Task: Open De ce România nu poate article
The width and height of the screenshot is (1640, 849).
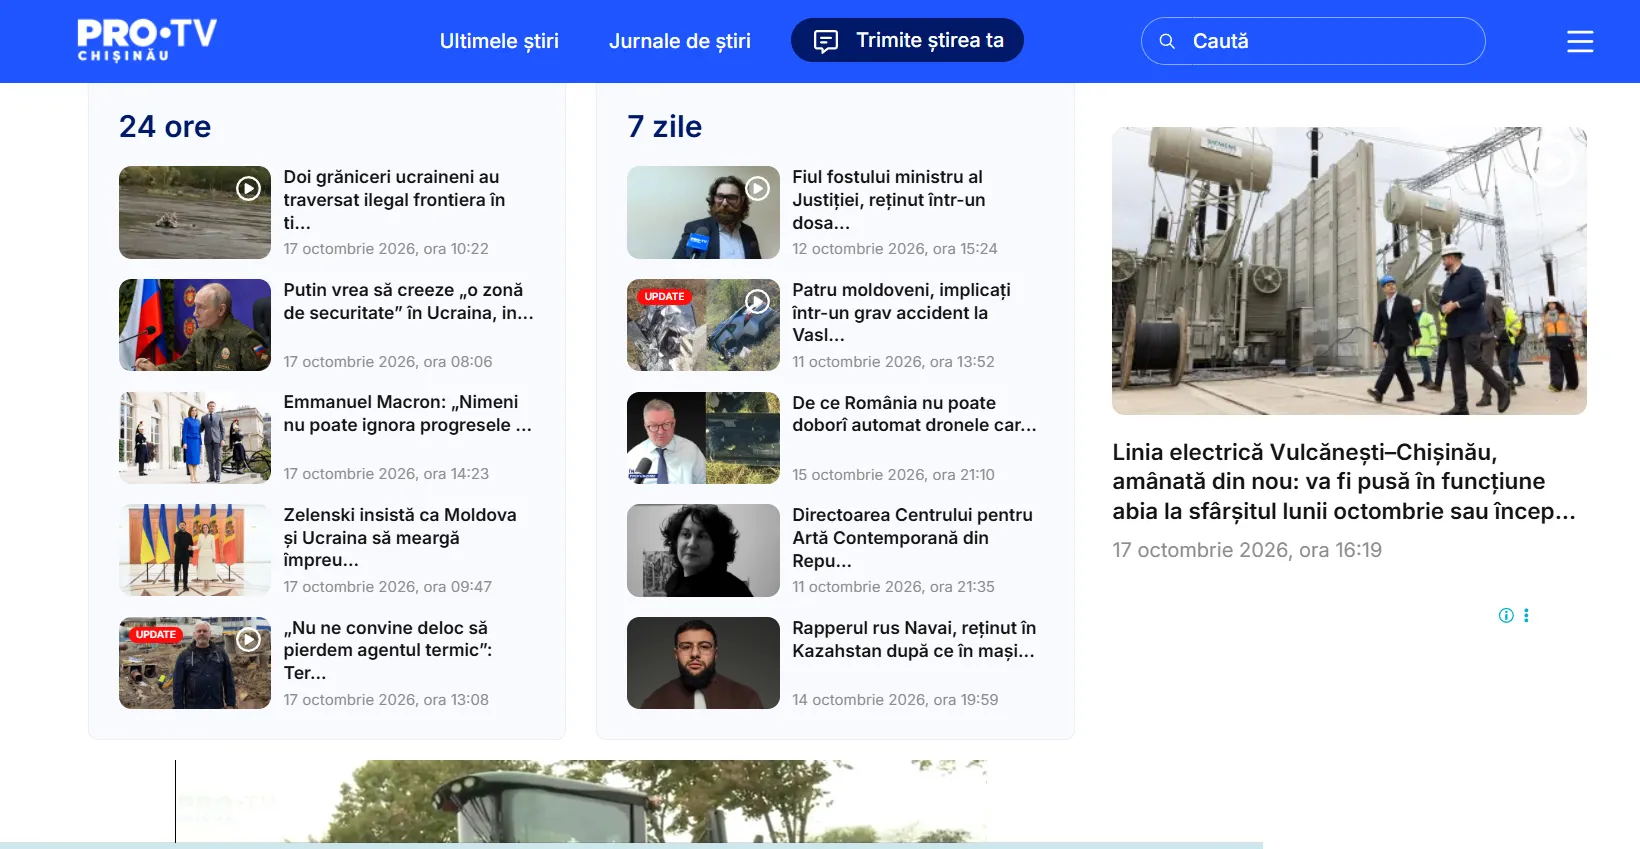Action: pyautogui.click(x=914, y=414)
